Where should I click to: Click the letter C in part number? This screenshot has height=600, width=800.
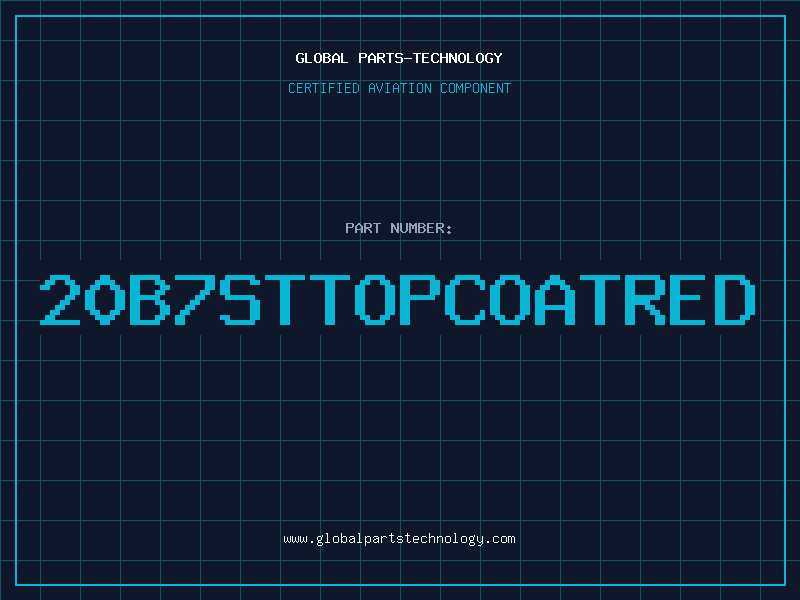point(464,300)
